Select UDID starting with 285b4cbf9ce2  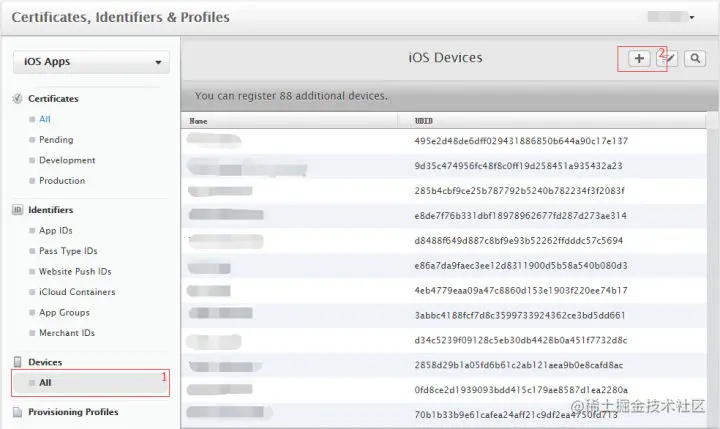[x=519, y=191]
